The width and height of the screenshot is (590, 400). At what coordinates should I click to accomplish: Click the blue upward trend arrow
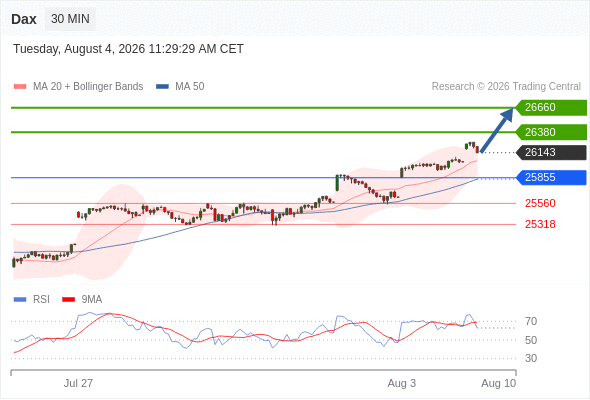[497, 130]
